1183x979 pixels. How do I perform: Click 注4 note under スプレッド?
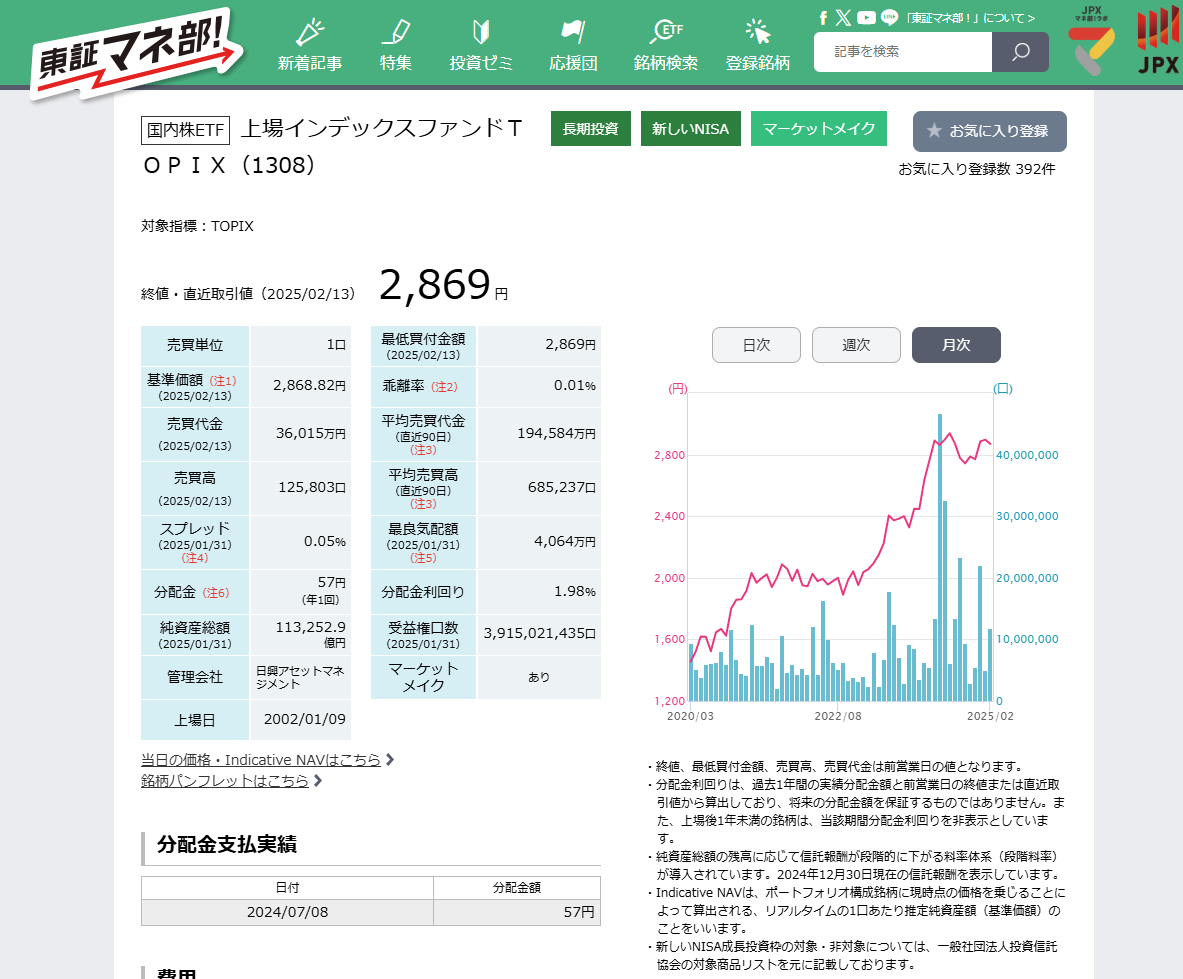(x=195, y=558)
